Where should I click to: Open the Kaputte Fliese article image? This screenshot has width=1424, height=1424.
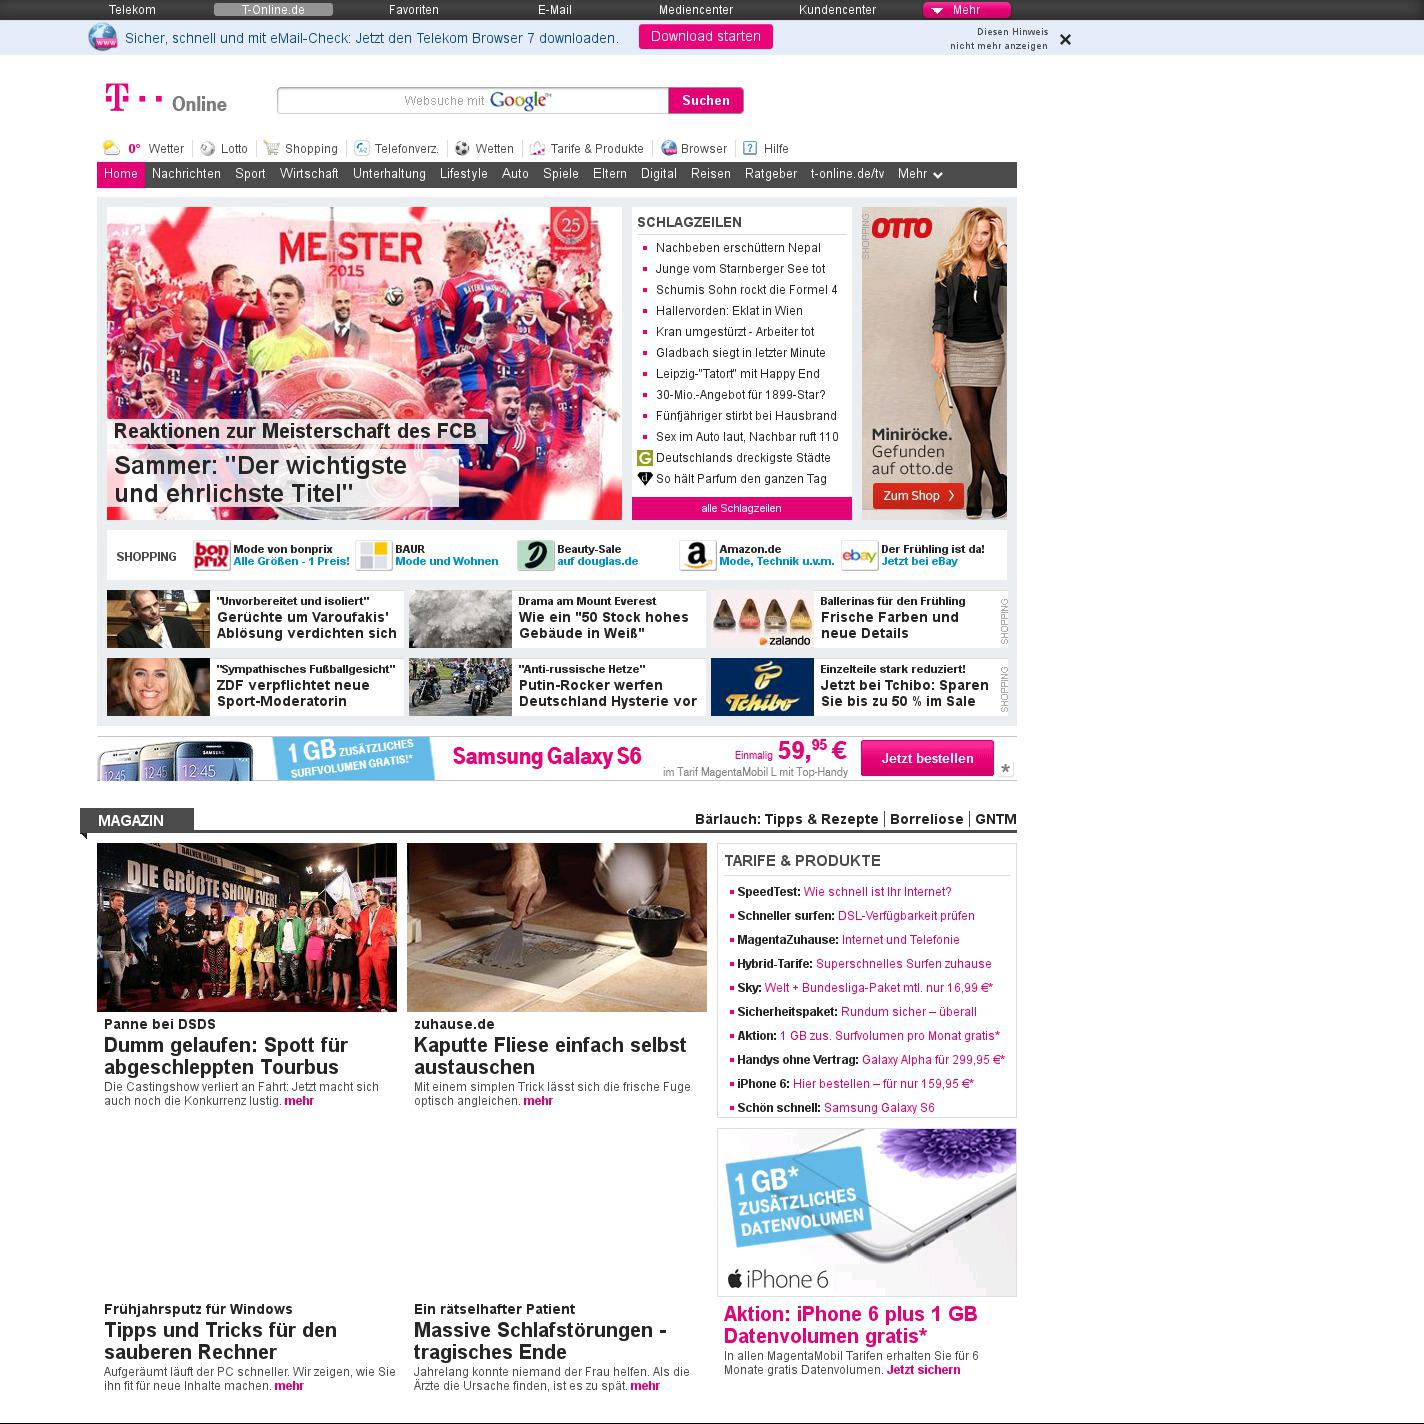tap(557, 927)
